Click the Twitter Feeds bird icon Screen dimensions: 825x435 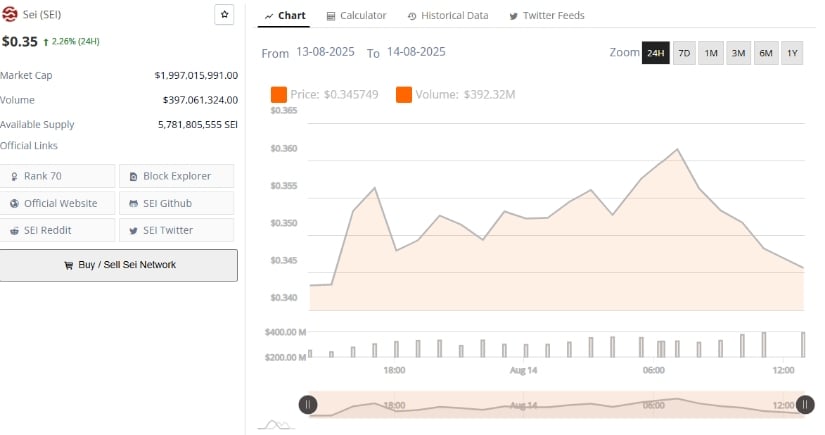point(513,16)
